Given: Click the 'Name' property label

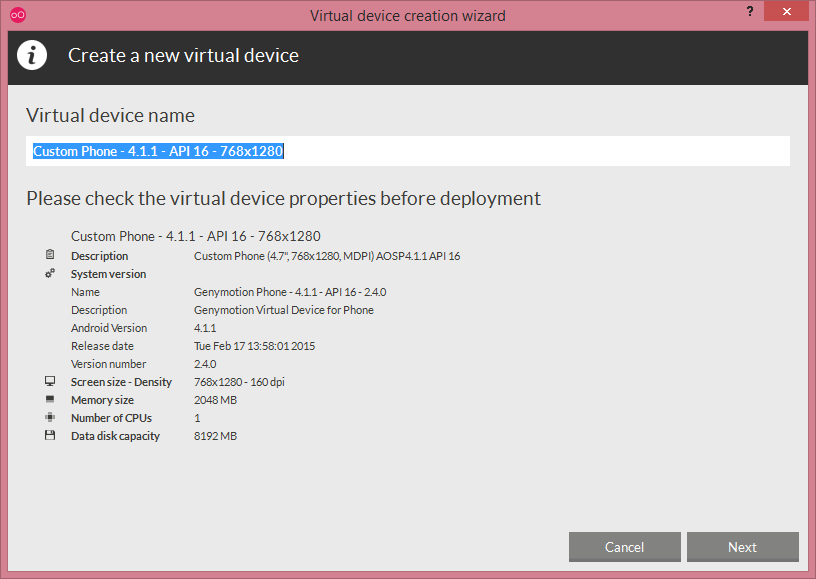Looking at the screenshot, I should click(x=85, y=292).
